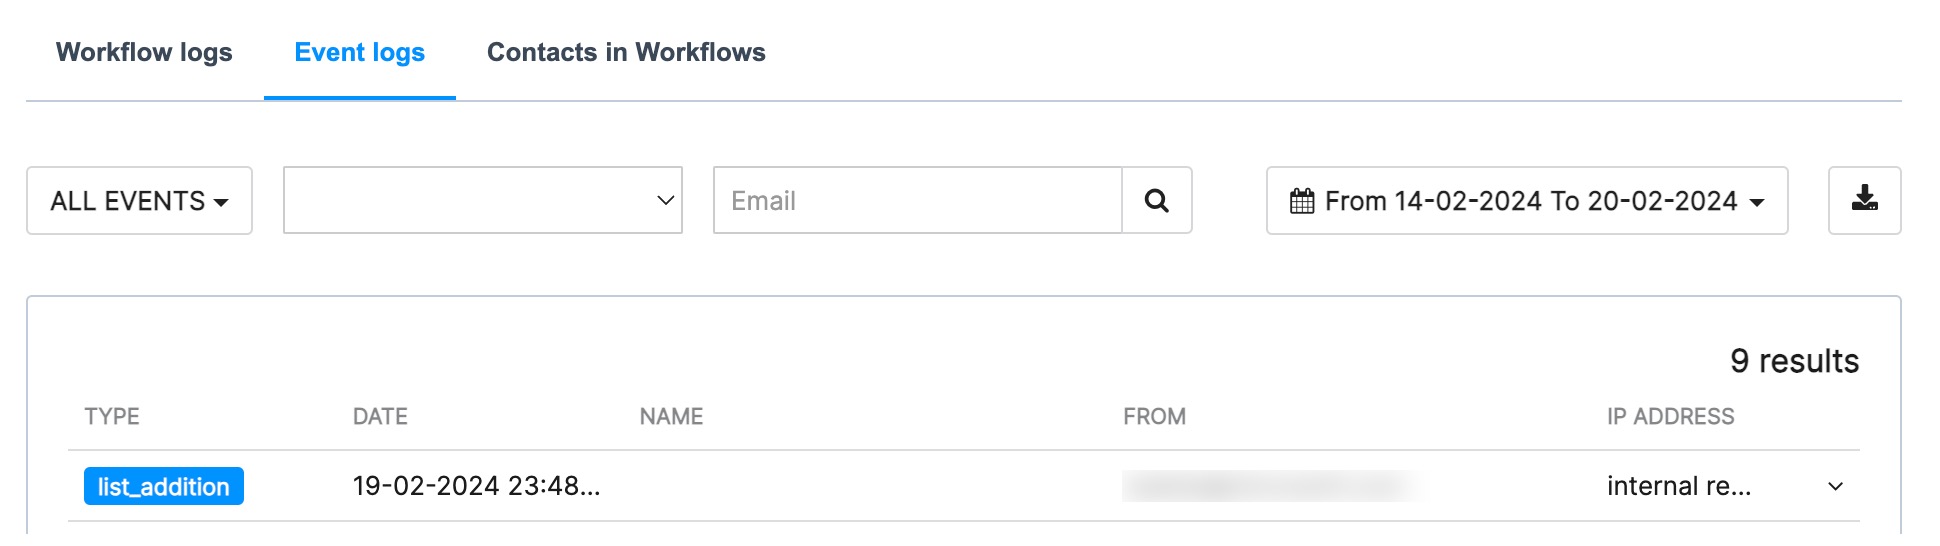
Task: Switch to the Workflow logs tab
Action: point(144,52)
